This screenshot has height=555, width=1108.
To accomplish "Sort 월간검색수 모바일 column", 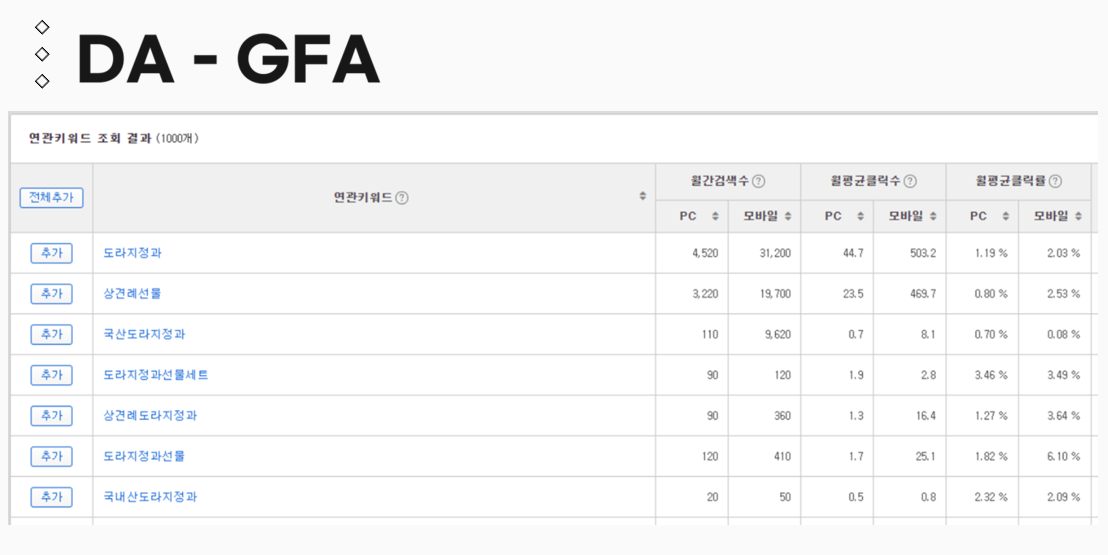I will pos(788,216).
